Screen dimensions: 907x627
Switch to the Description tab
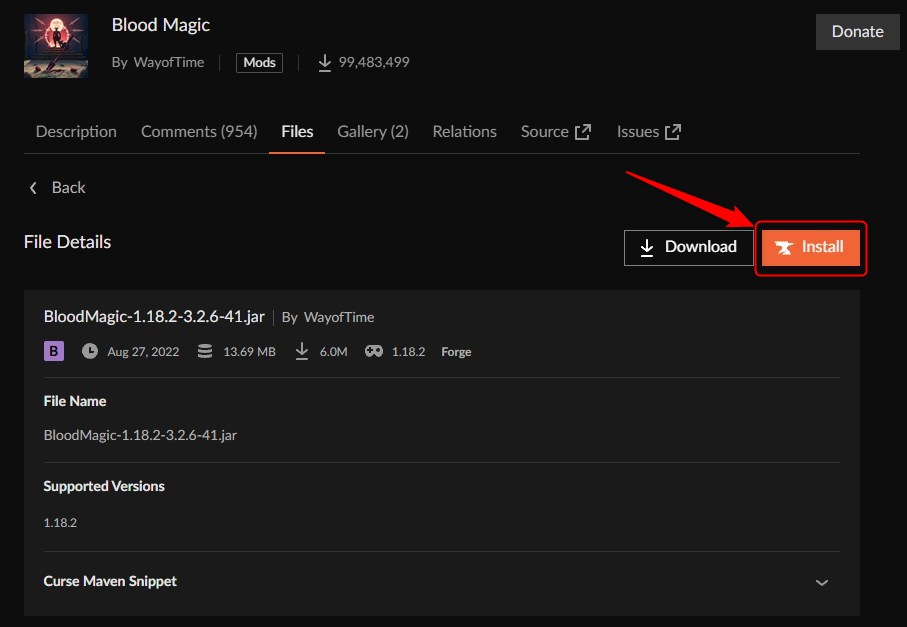[x=76, y=132]
